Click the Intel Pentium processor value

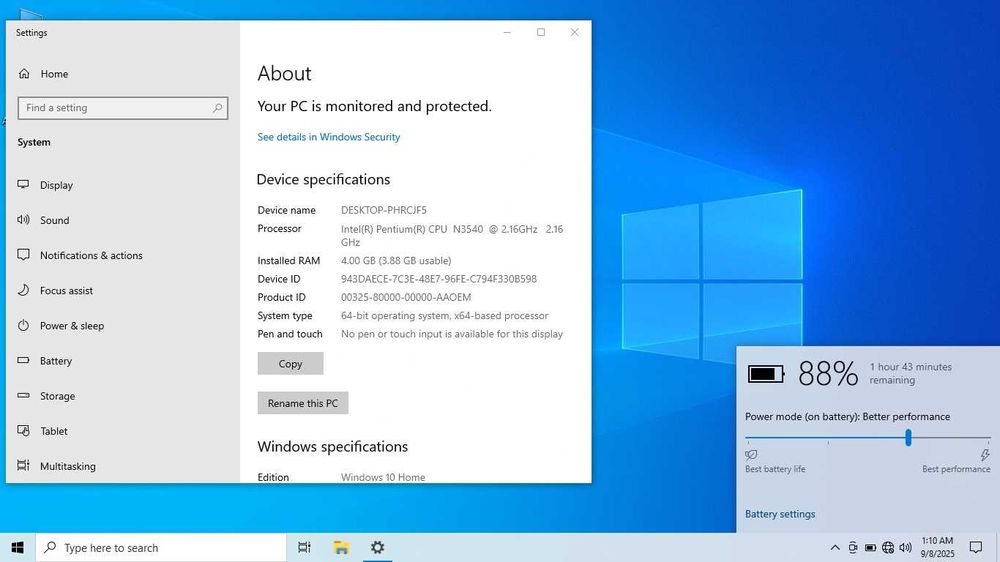(x=452, y=235)
